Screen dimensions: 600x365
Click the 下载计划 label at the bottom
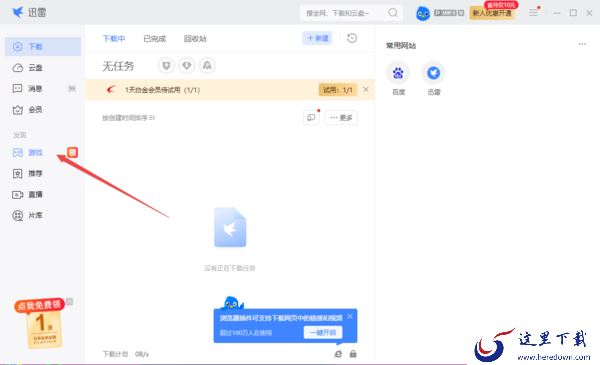(115, 354)
